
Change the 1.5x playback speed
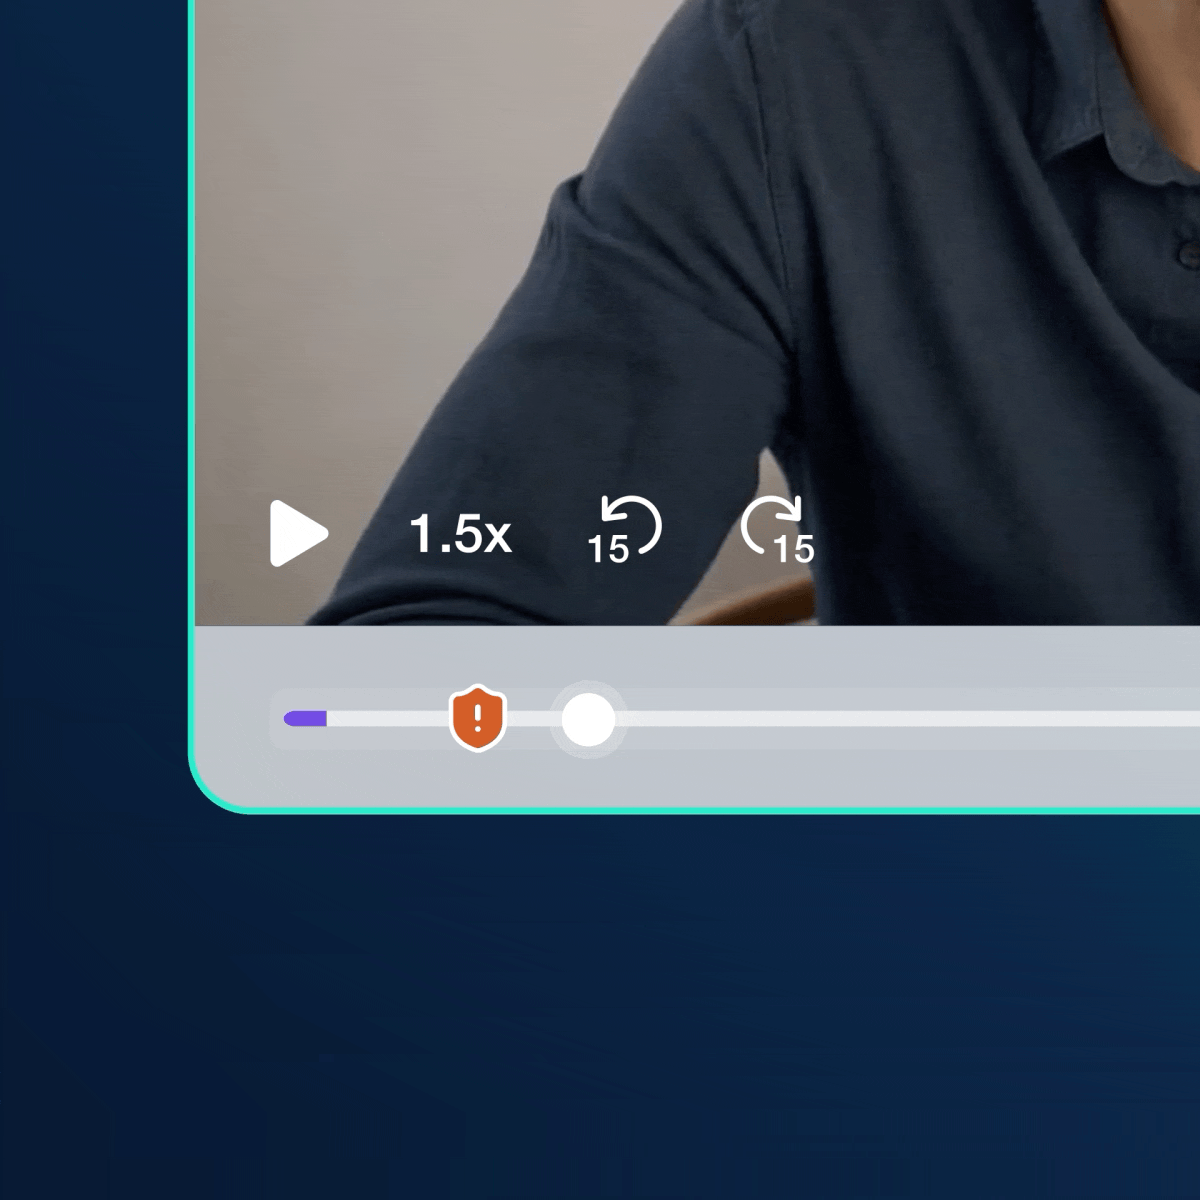[461, 534]
